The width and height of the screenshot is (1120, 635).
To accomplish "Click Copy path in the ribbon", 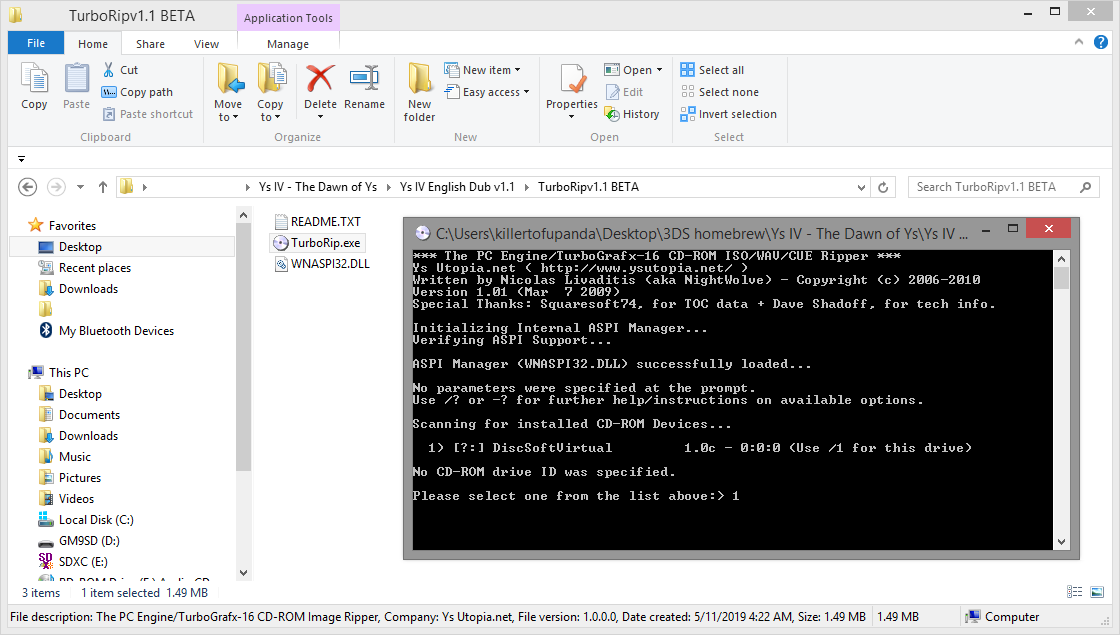I will [137, 92].
